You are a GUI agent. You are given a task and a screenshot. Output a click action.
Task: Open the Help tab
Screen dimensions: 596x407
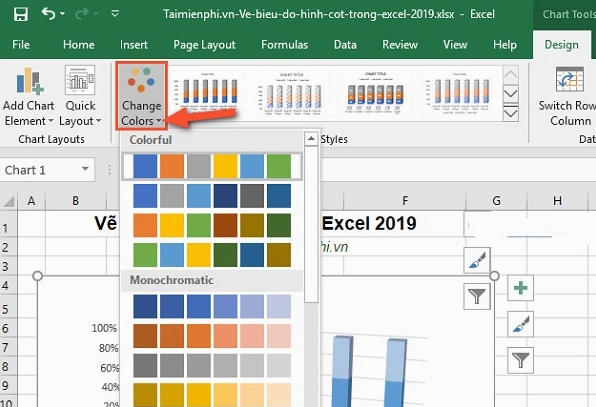pyautogui.click(x=505, y=45)
